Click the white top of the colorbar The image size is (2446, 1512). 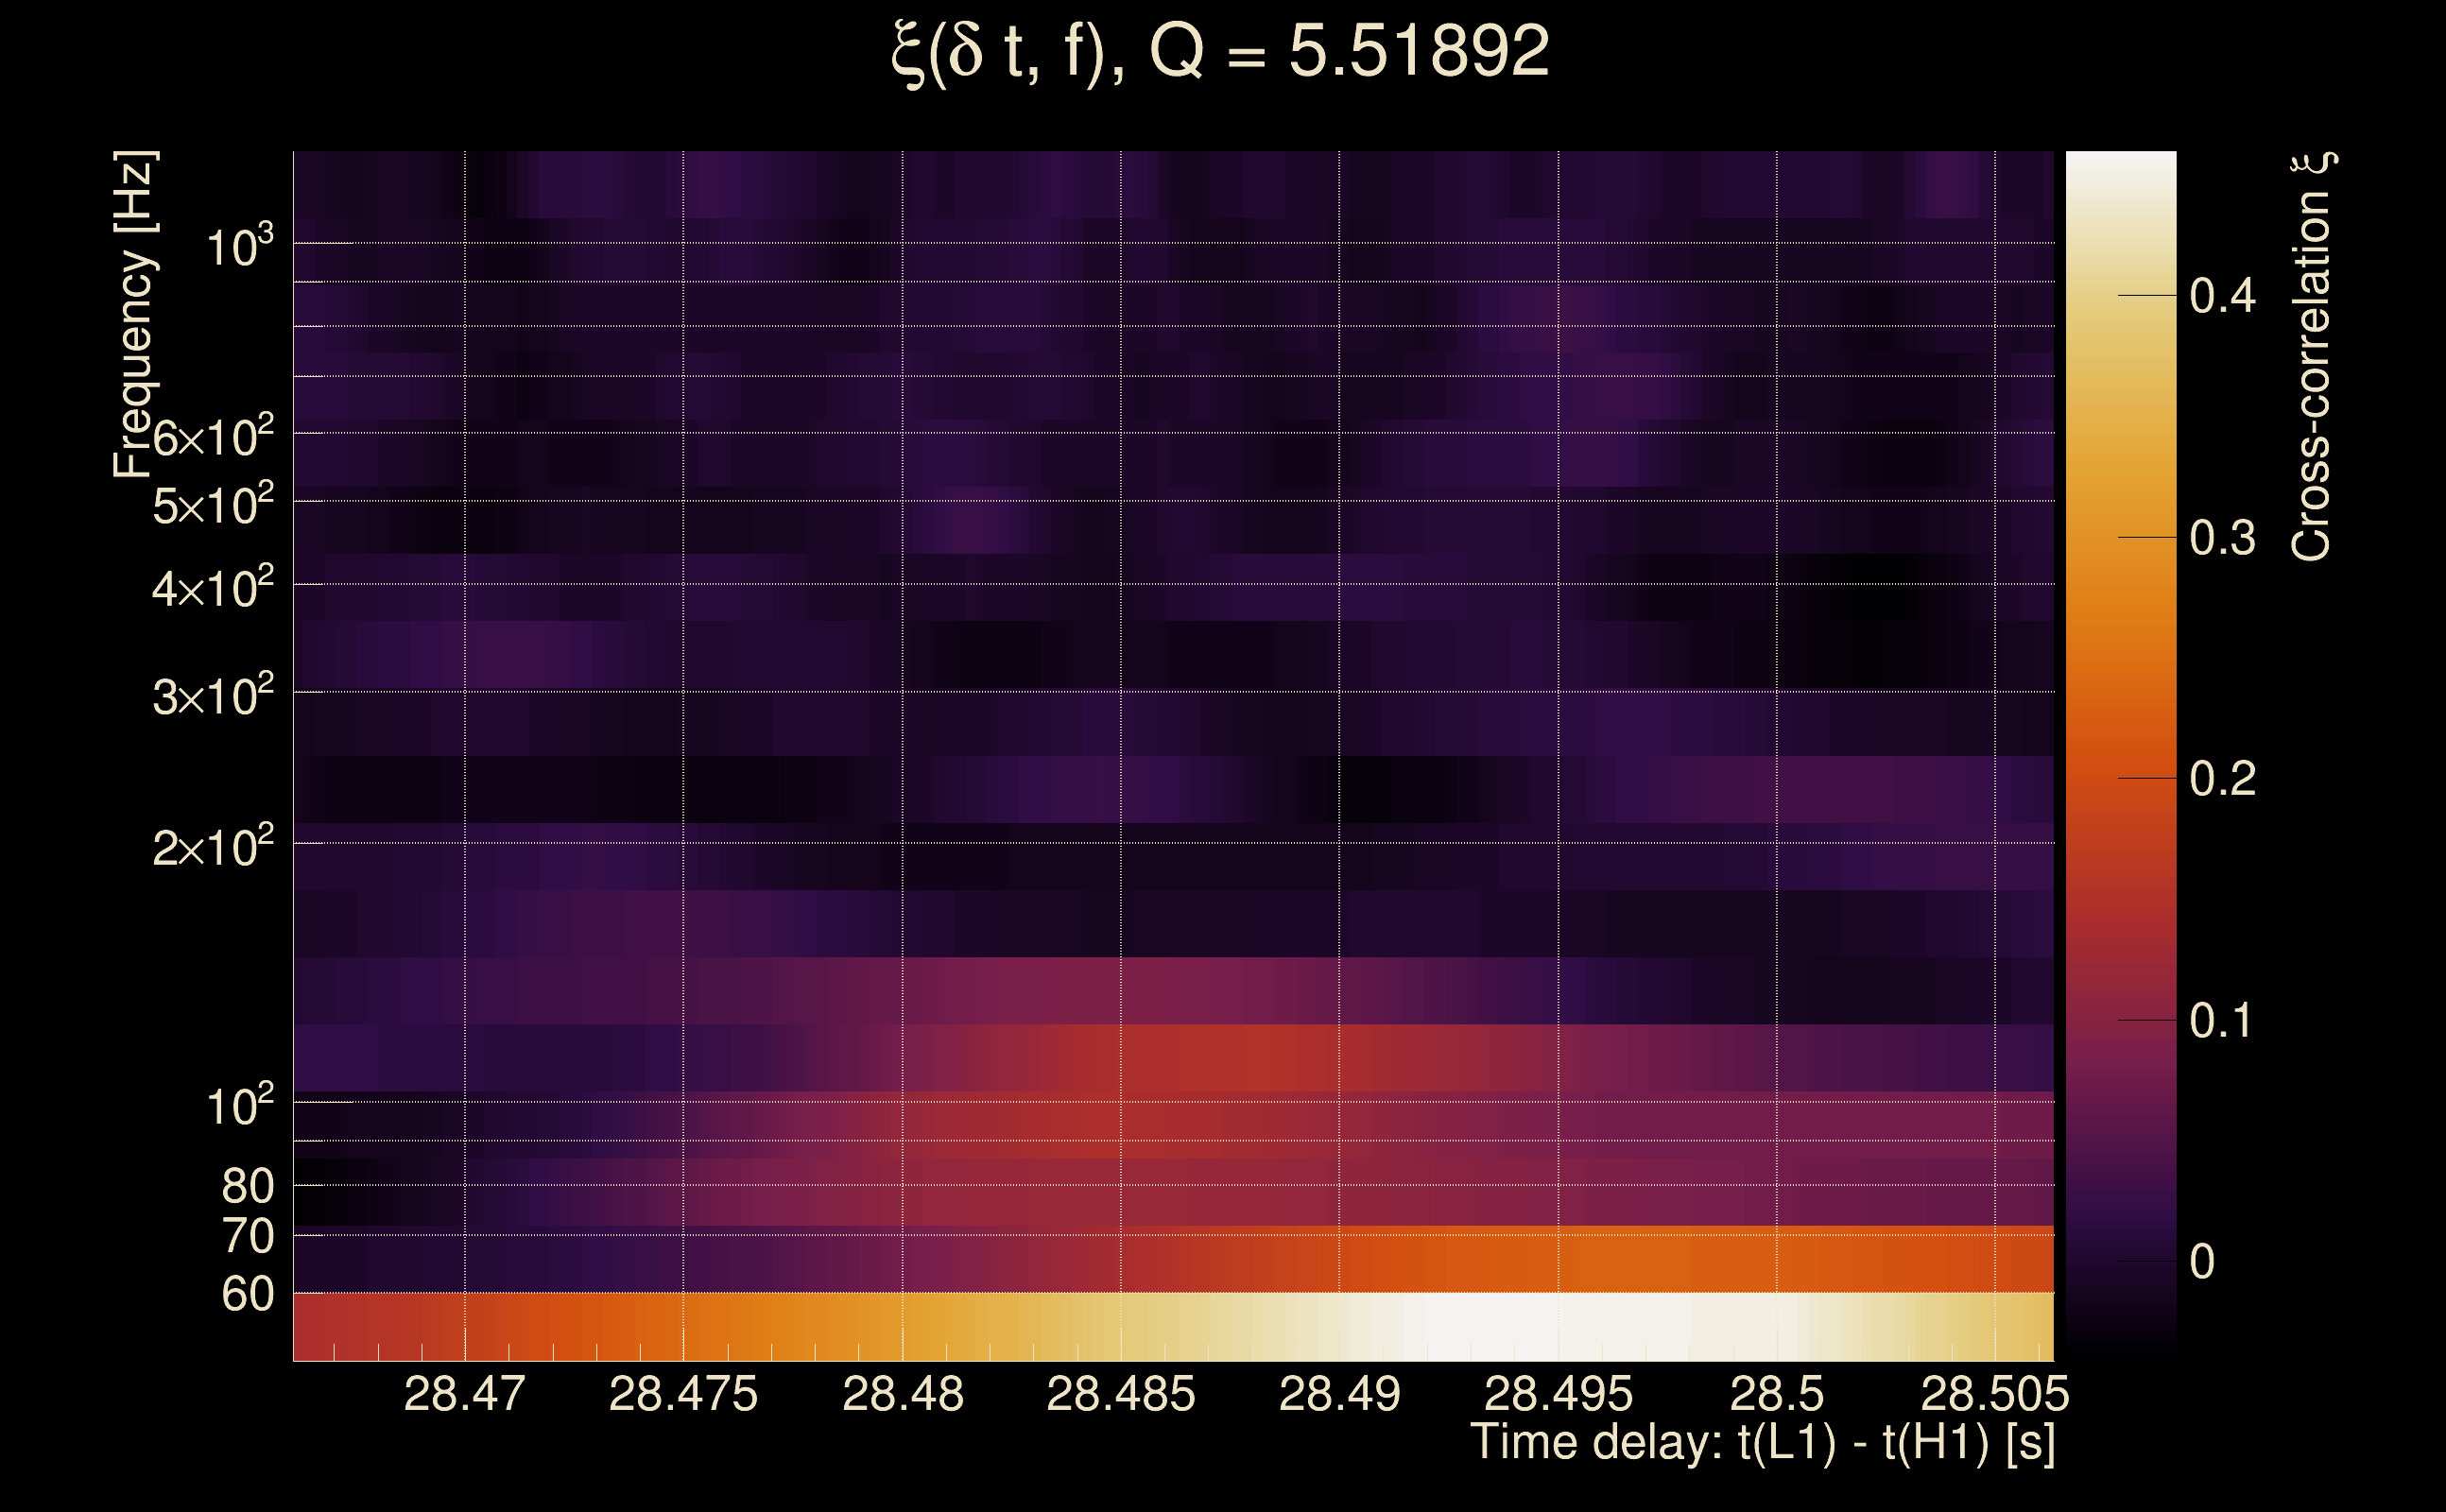click(x=2120, y=170)
